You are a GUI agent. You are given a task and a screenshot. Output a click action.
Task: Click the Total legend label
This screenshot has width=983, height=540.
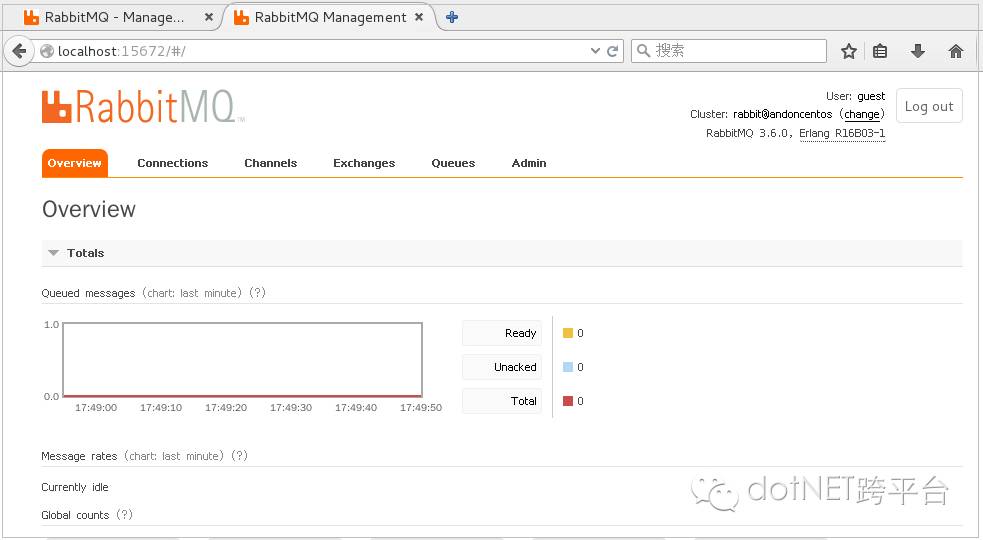click(x=502, y=401)
